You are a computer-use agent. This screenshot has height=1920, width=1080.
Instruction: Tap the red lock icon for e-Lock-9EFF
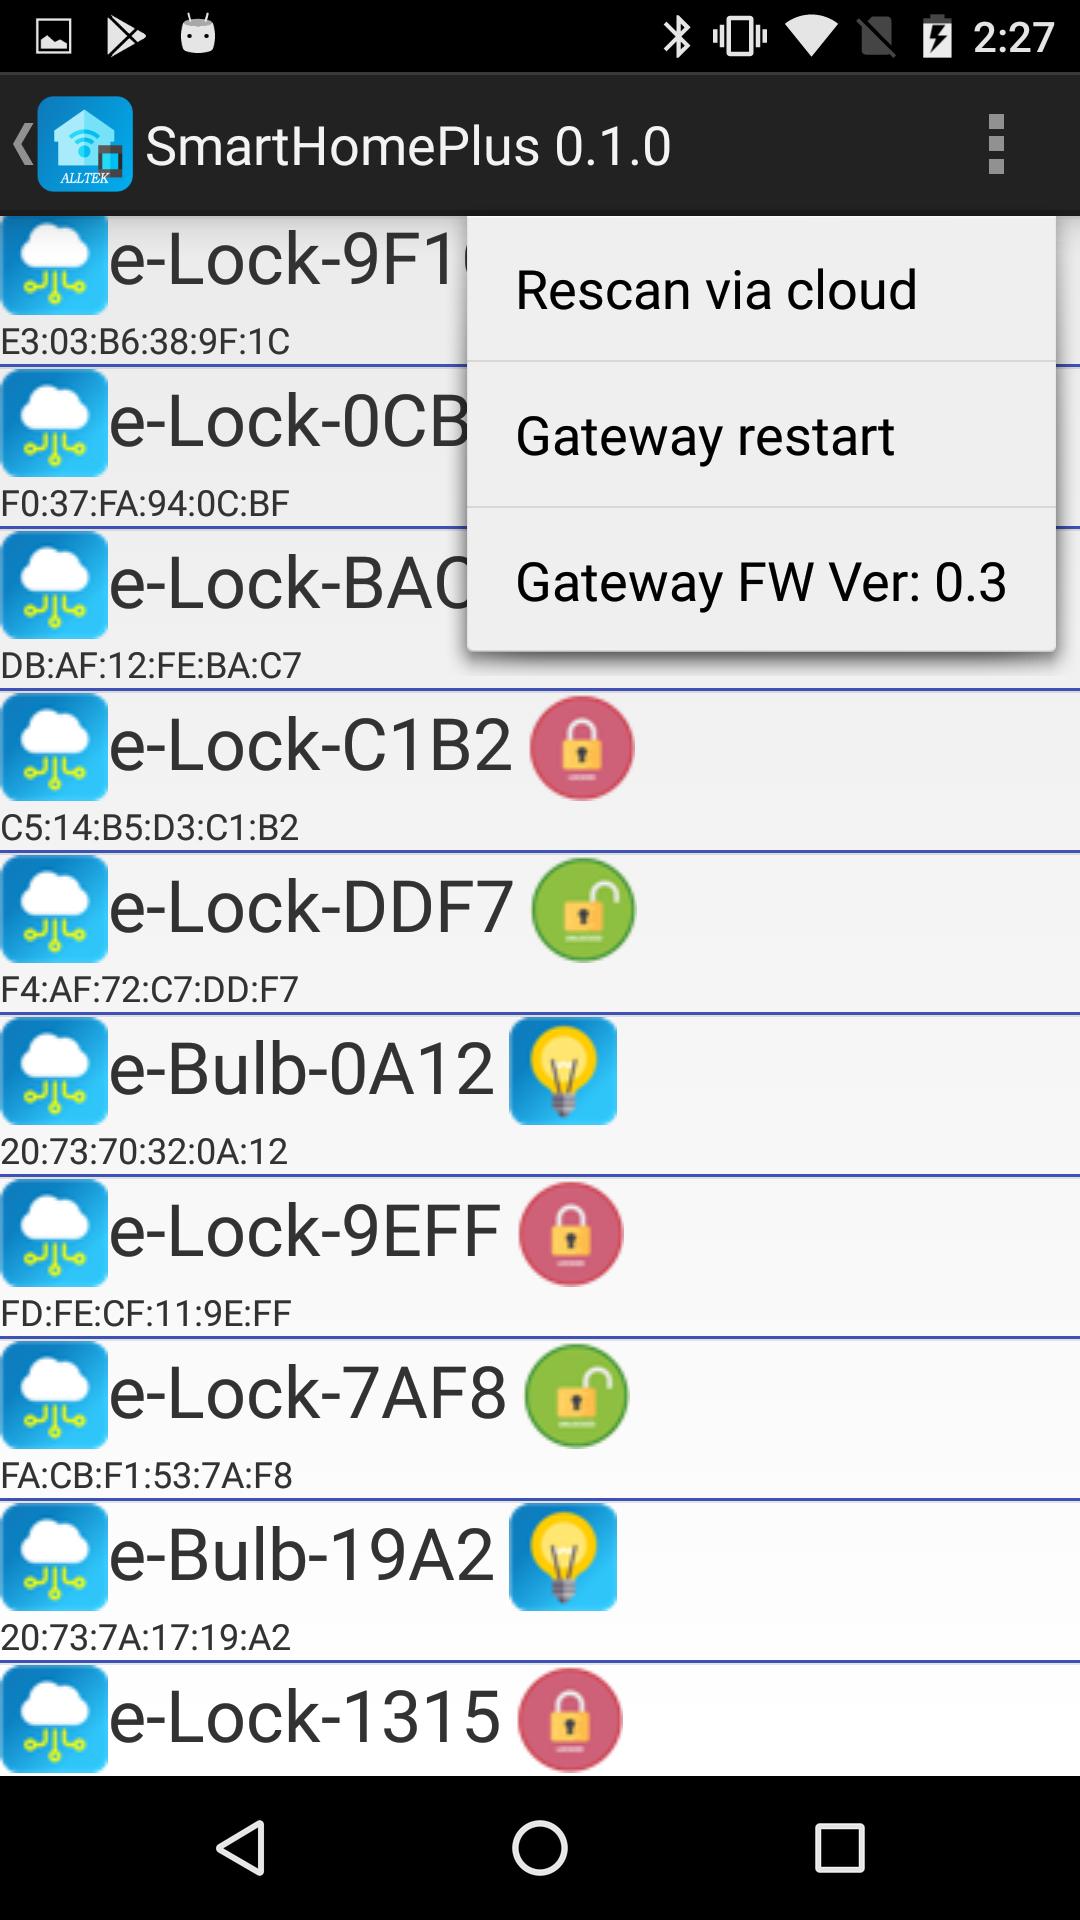tap(571, 1233)
